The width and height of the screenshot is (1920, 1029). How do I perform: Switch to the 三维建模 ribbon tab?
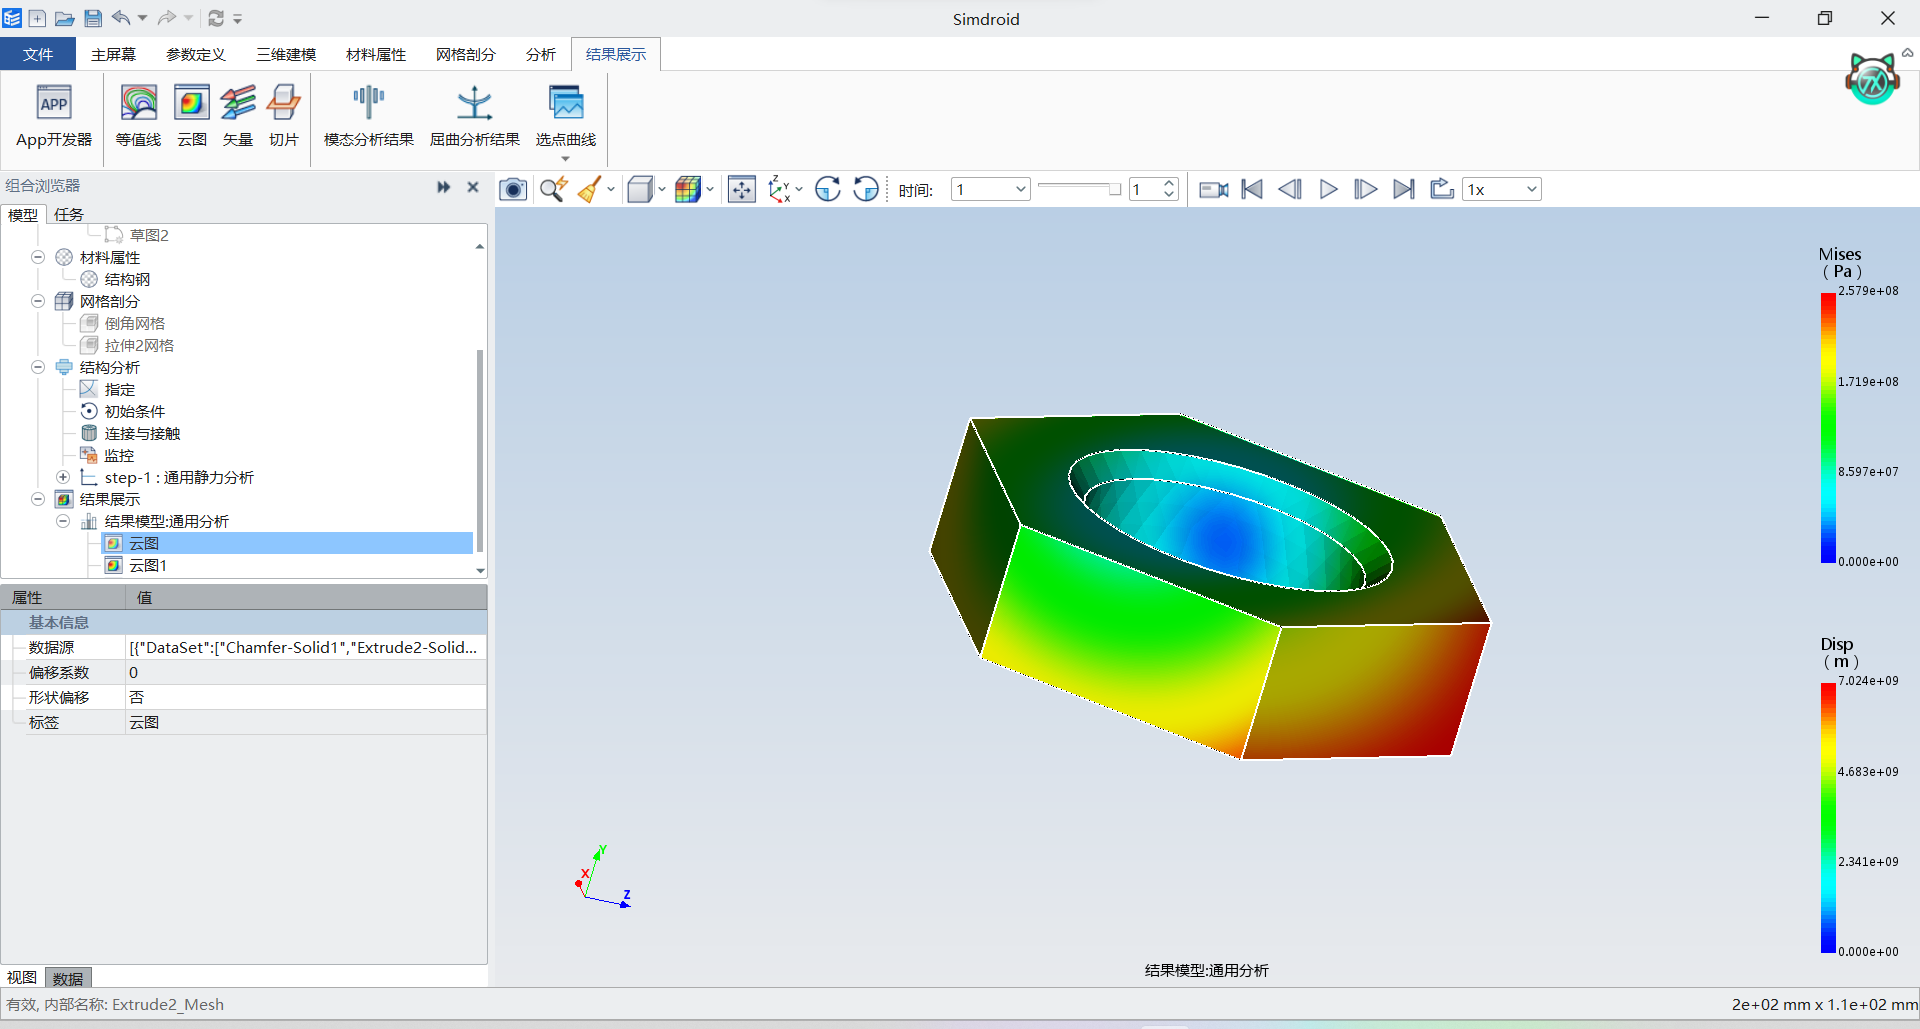click(286, 54)
